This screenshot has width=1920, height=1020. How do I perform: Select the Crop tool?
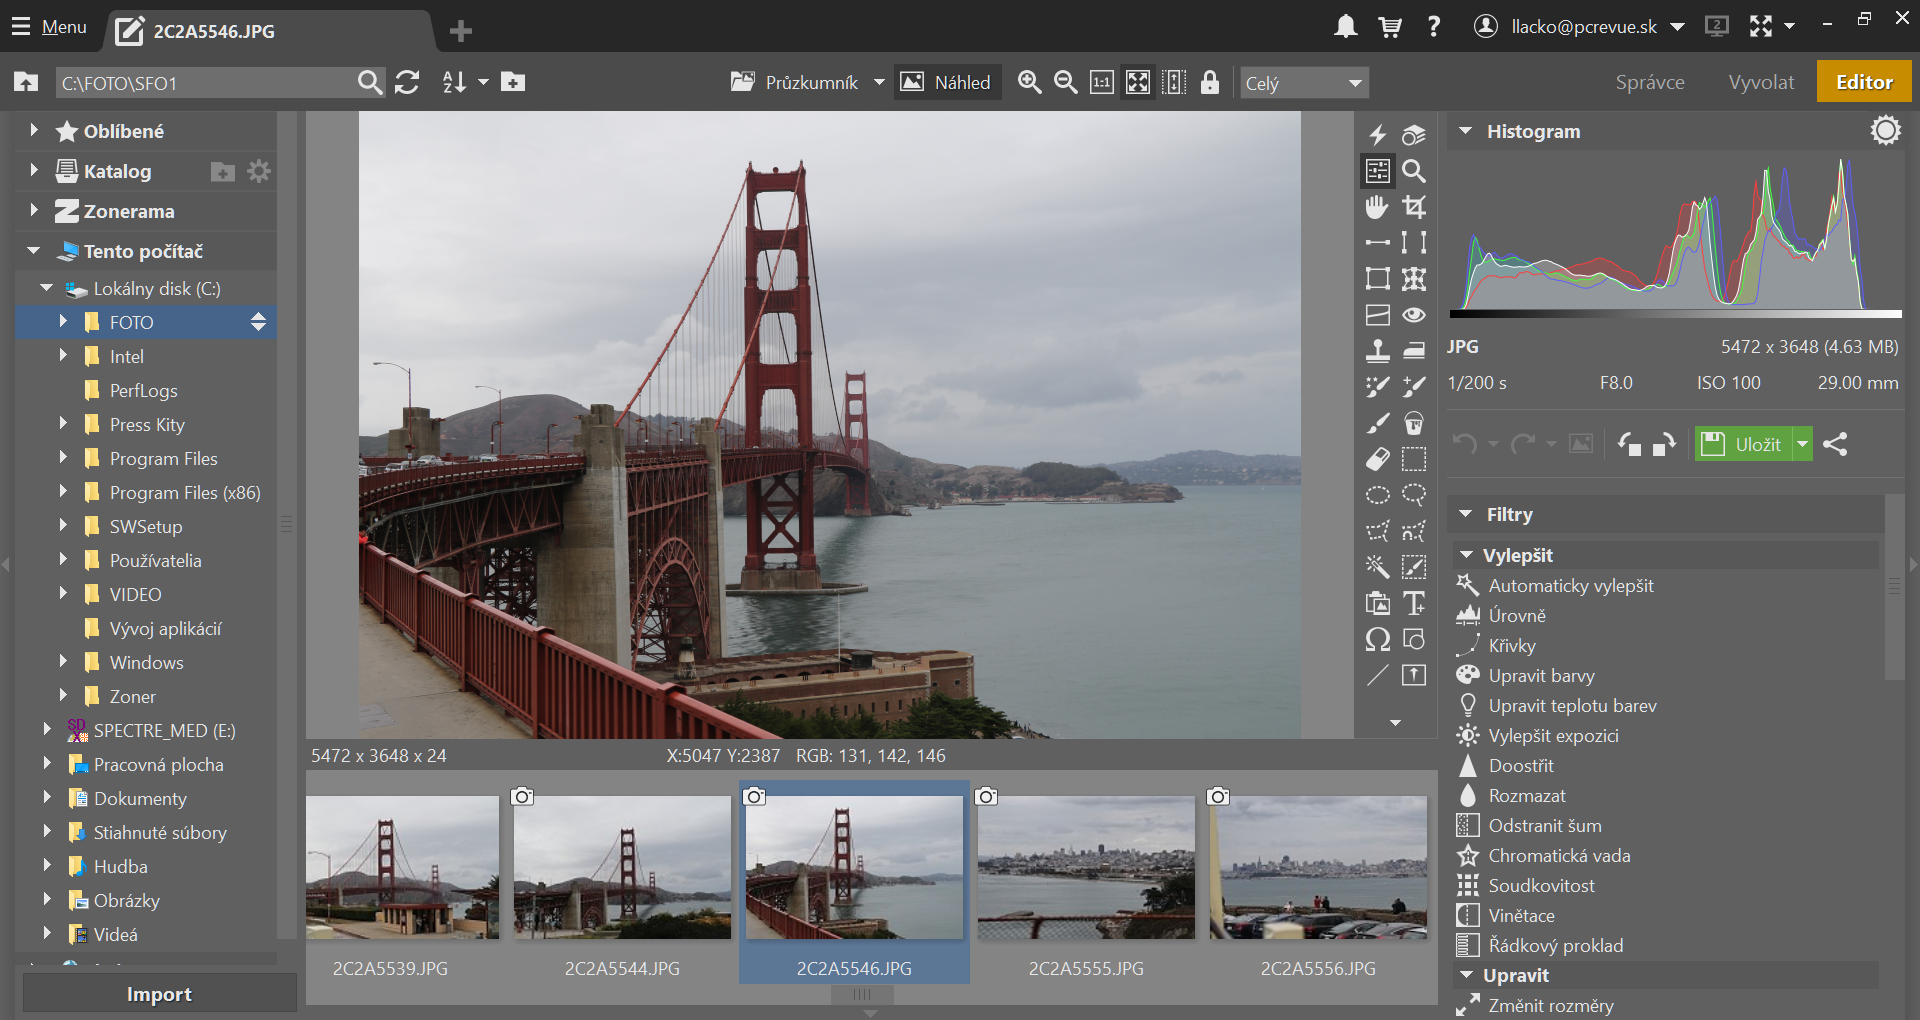(1414, 207)
